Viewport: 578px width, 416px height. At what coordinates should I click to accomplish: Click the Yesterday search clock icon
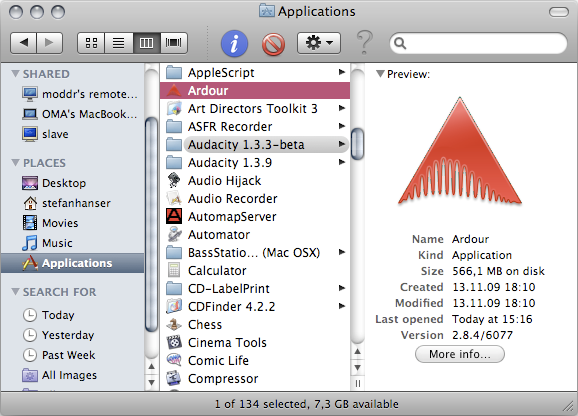(x=30, y=335)
